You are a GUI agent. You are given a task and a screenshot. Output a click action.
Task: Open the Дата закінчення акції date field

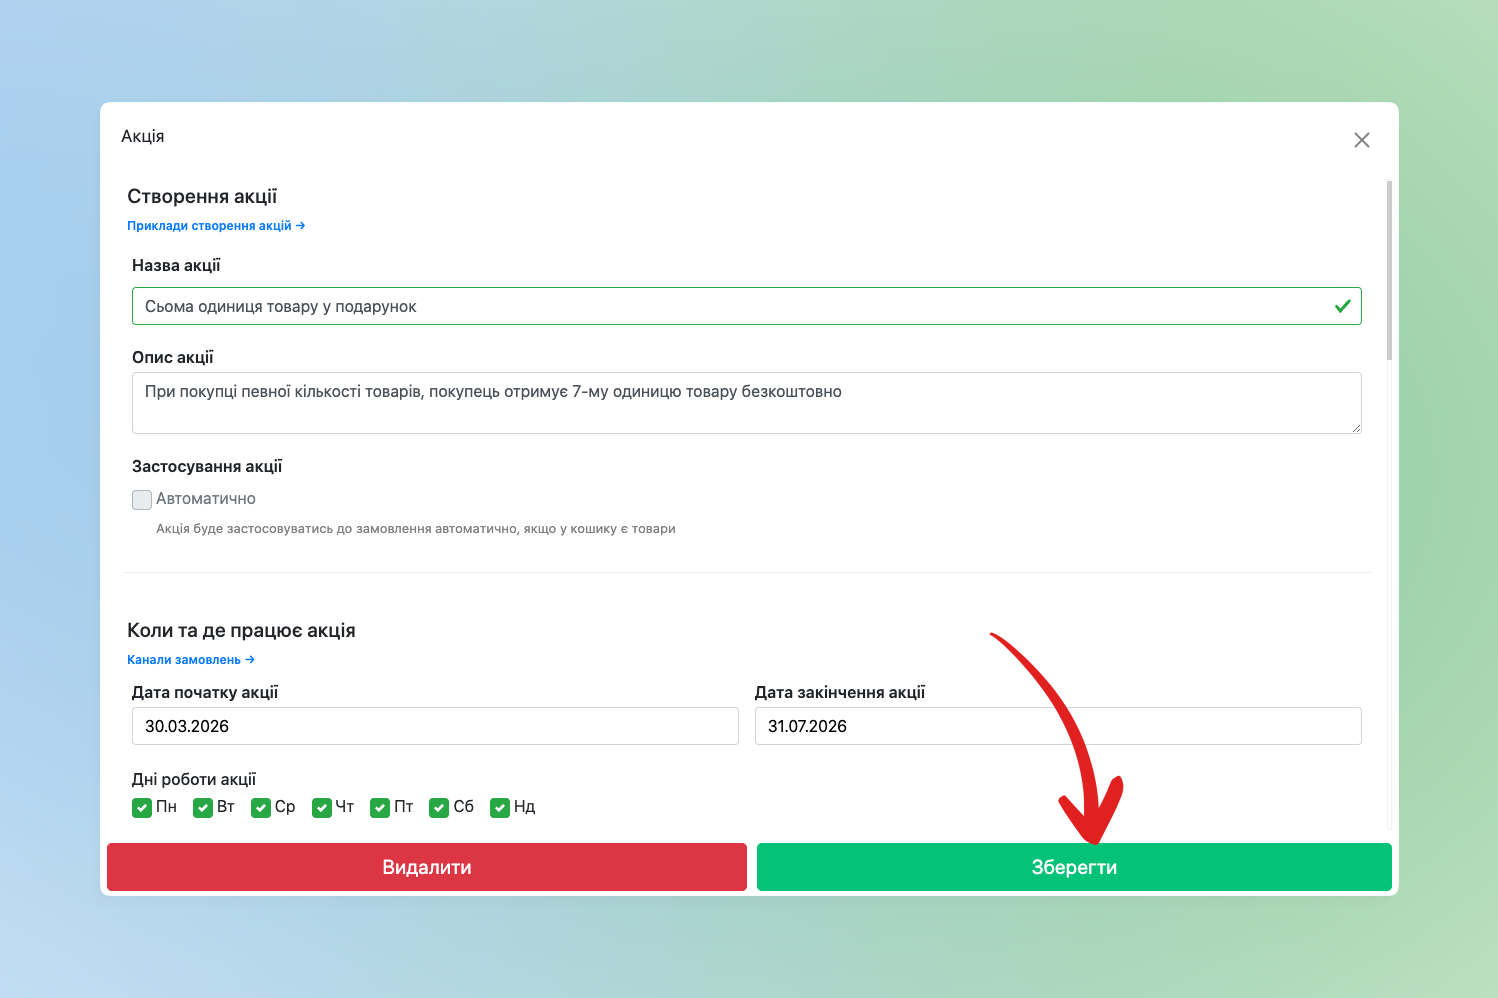(x=1057, y=726)
